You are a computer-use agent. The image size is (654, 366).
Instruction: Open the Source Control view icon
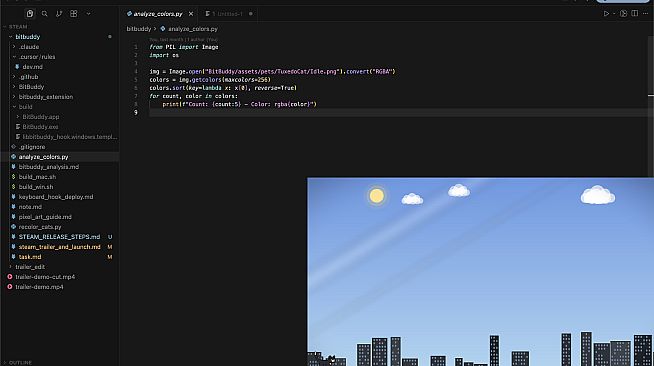coord(59,14)
